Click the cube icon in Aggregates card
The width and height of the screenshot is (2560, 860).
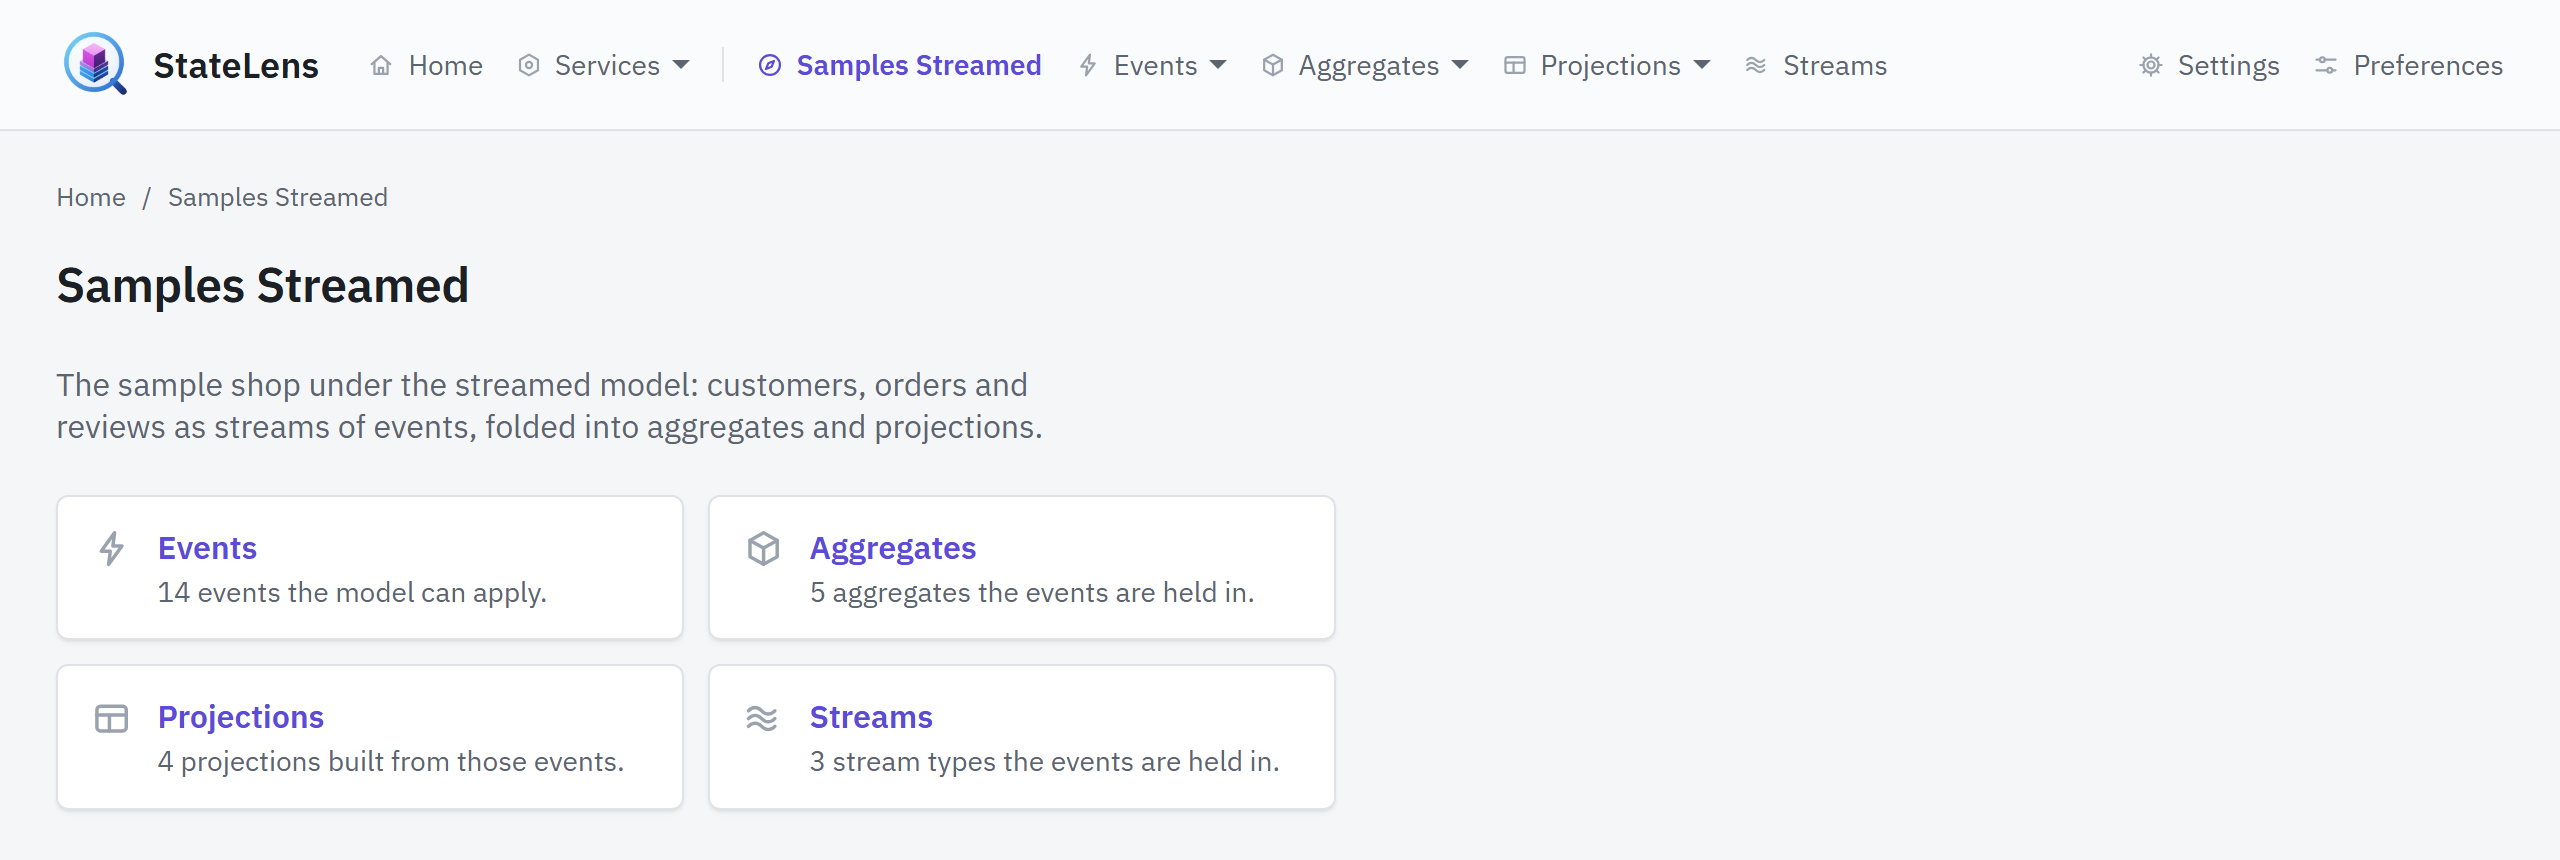[x=764, y=548]
